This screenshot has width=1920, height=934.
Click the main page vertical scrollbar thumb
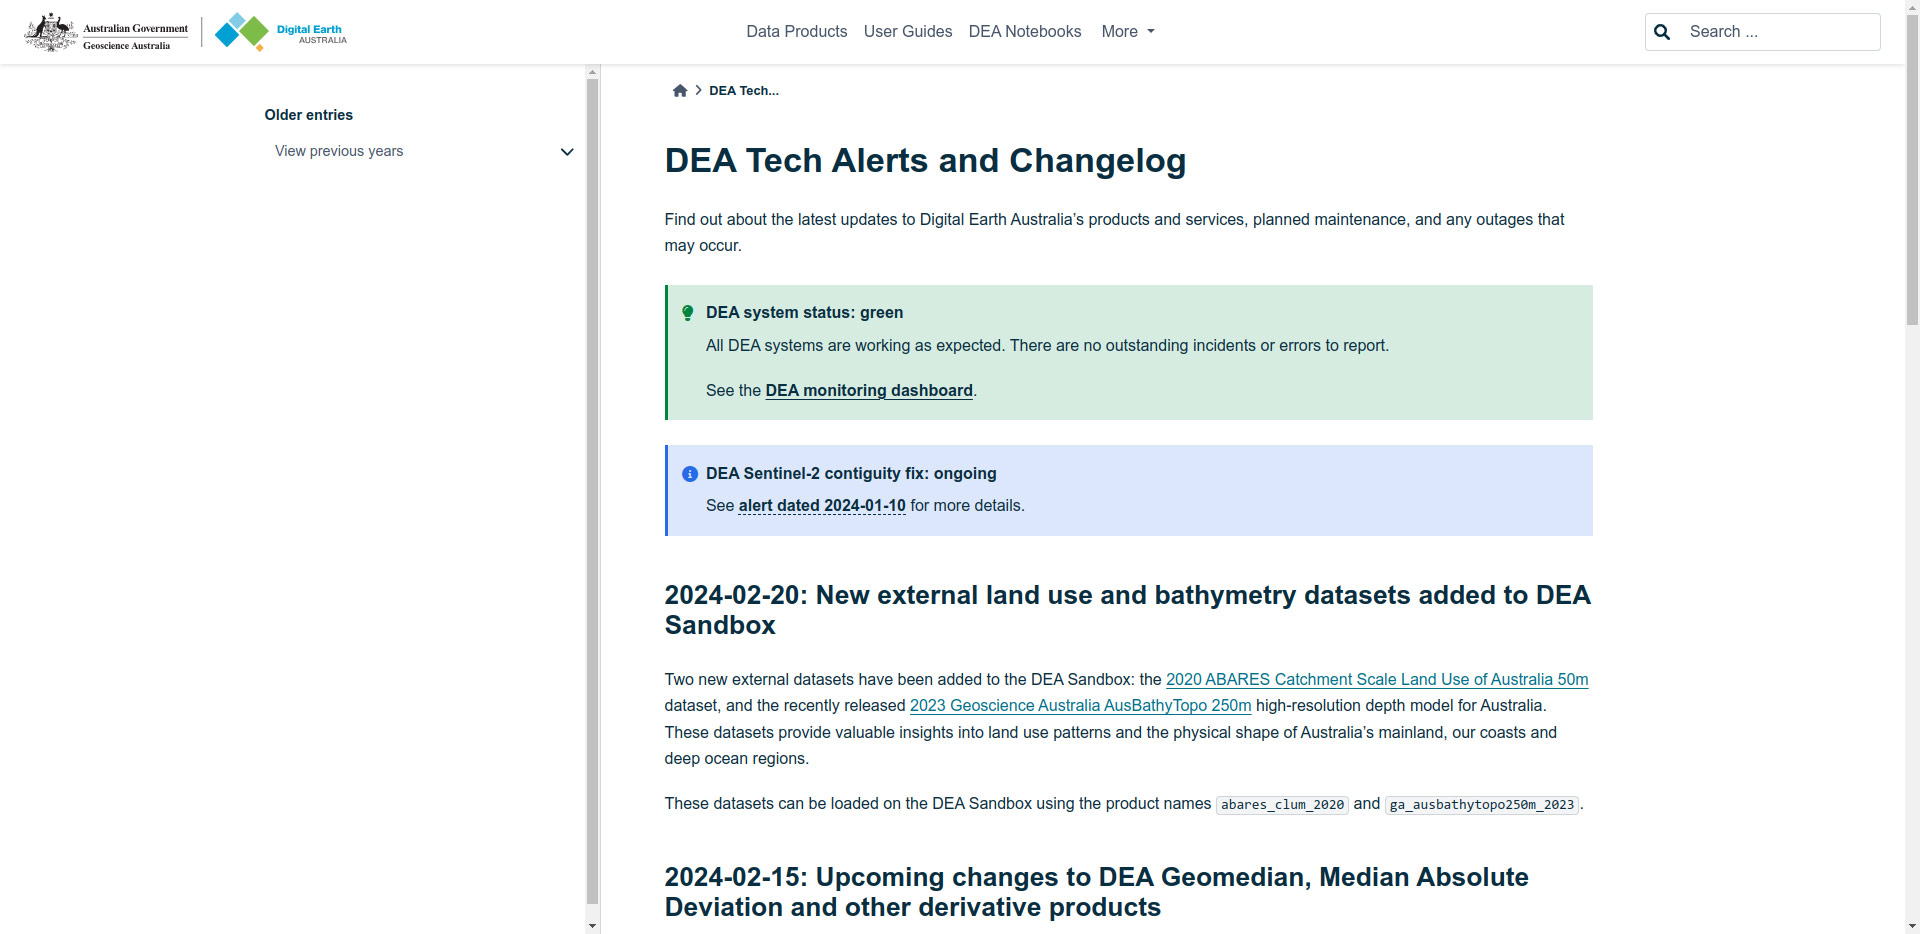coord(1911,190)
